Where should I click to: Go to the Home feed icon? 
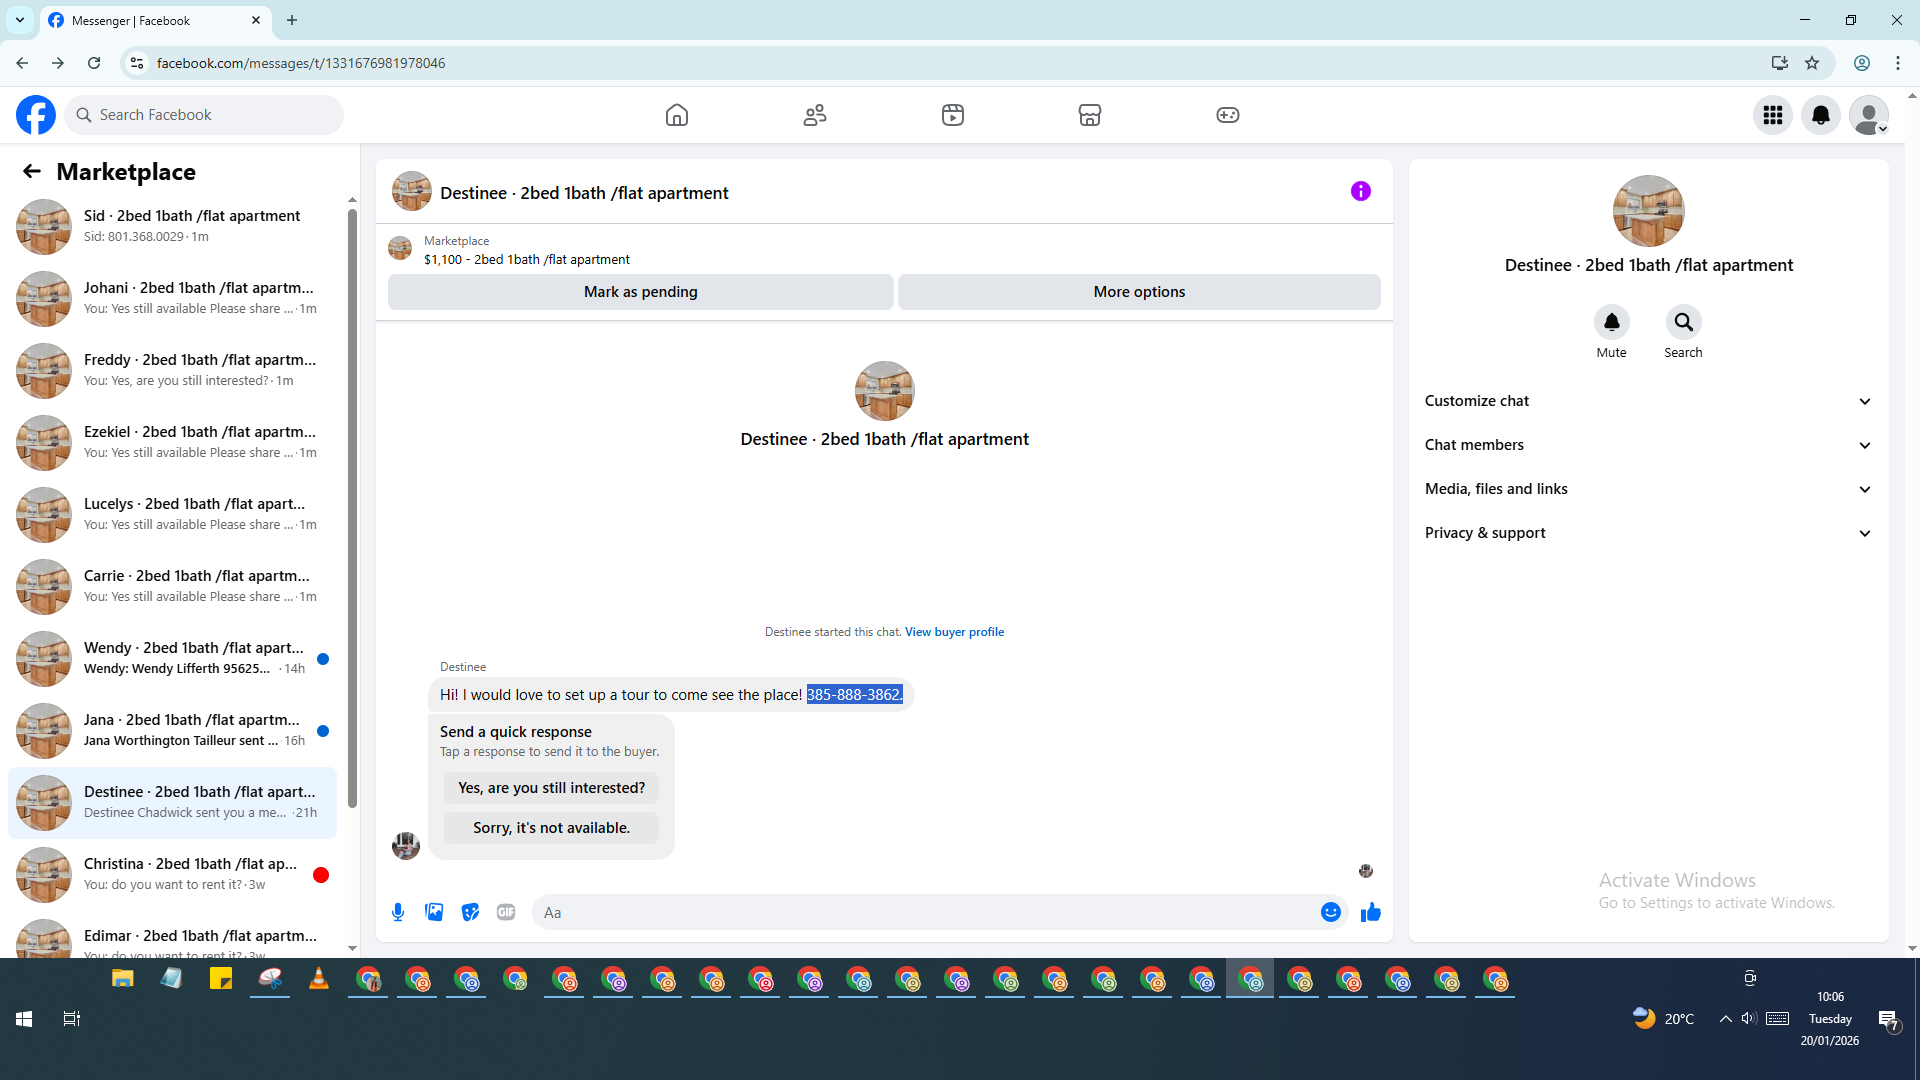677,115
